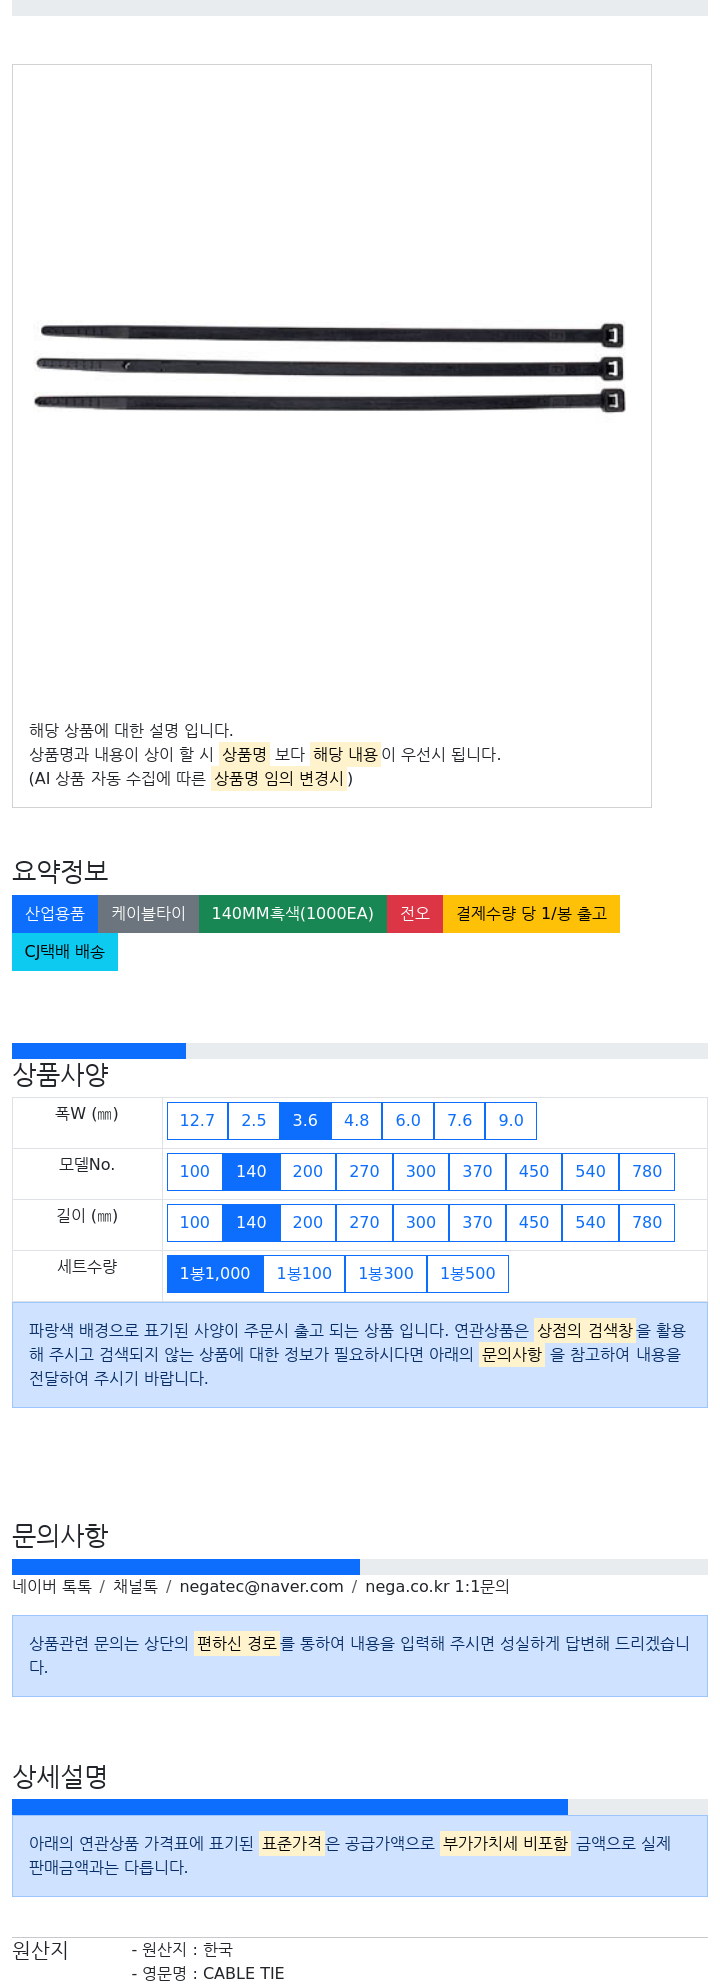This screenshot has width=720, height=1986.
Task: Pick model No. 200
Action: point(308,1172)
